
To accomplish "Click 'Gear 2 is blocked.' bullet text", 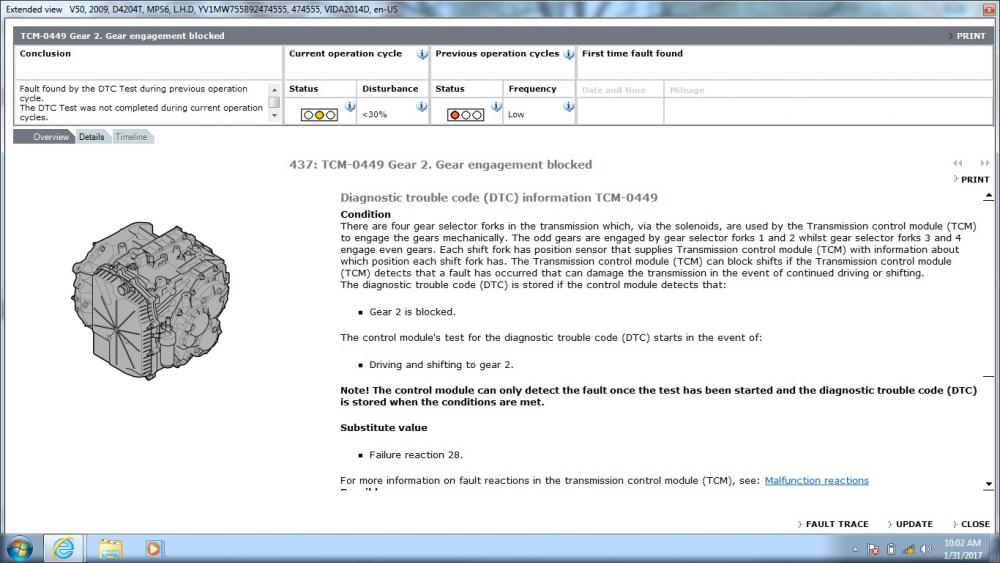I will (x=412, y=312).
